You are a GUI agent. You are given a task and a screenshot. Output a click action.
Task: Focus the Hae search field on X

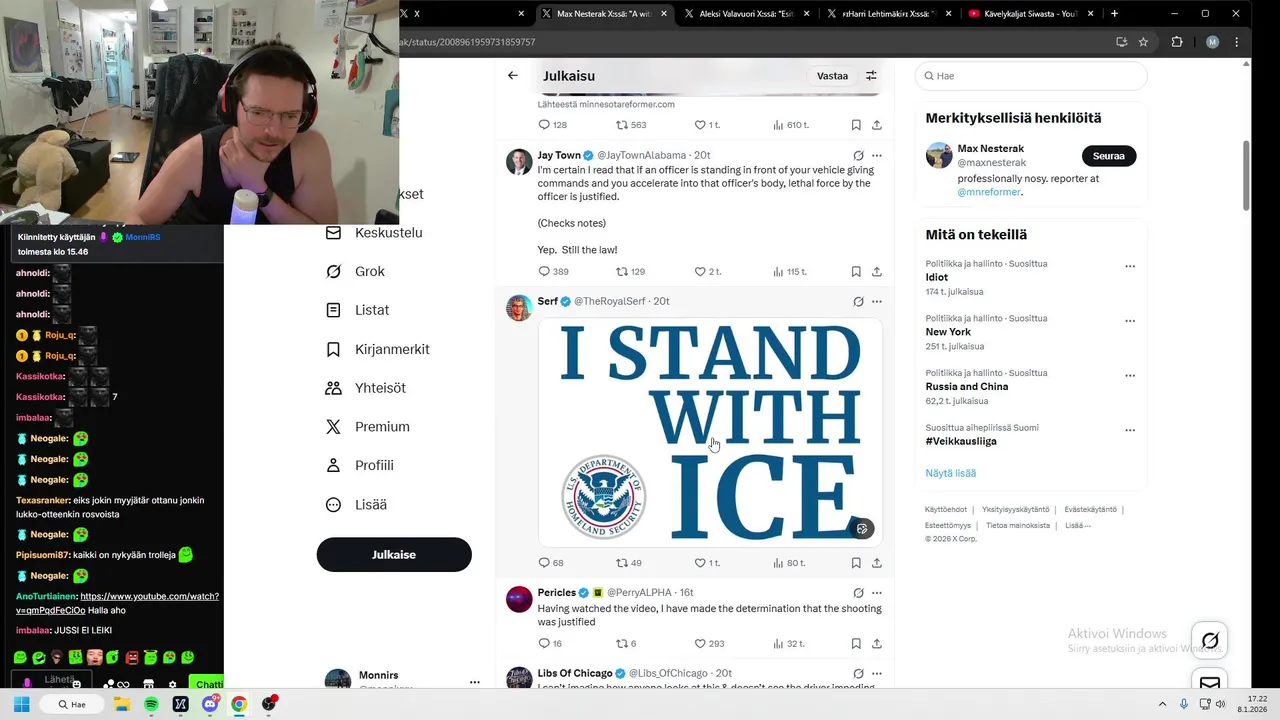[1031, 76]
